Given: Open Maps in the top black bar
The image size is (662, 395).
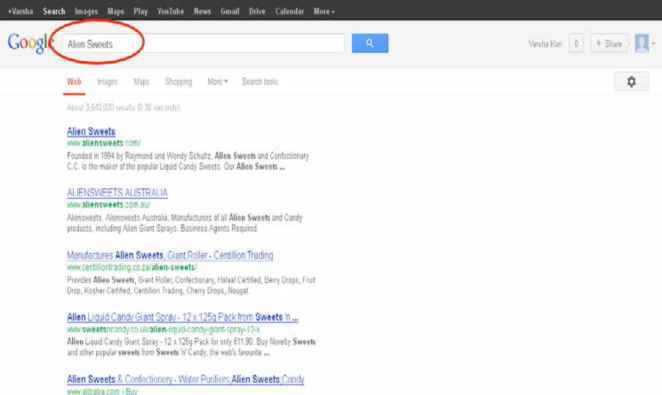Looking at the screenshot, I should pos(116,11).
